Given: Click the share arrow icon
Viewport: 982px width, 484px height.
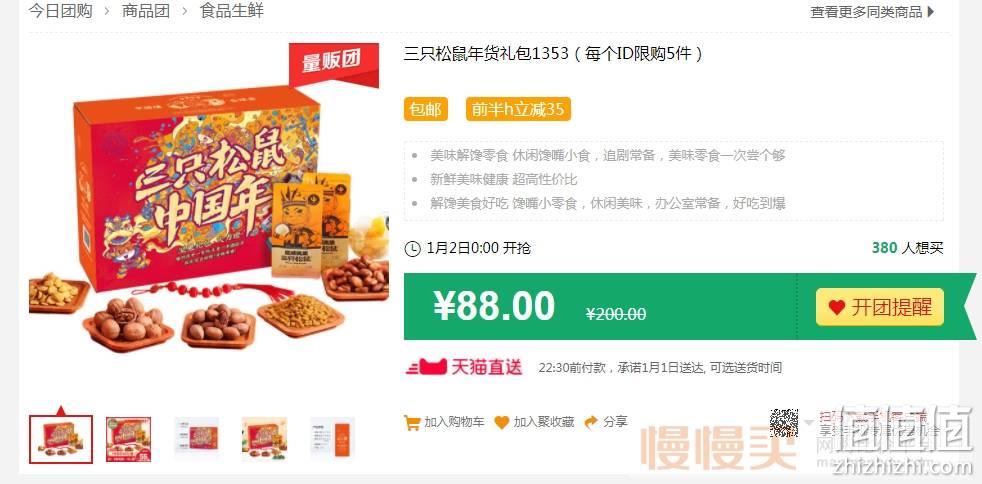Looking at the screenshot, I should [591, 422].
